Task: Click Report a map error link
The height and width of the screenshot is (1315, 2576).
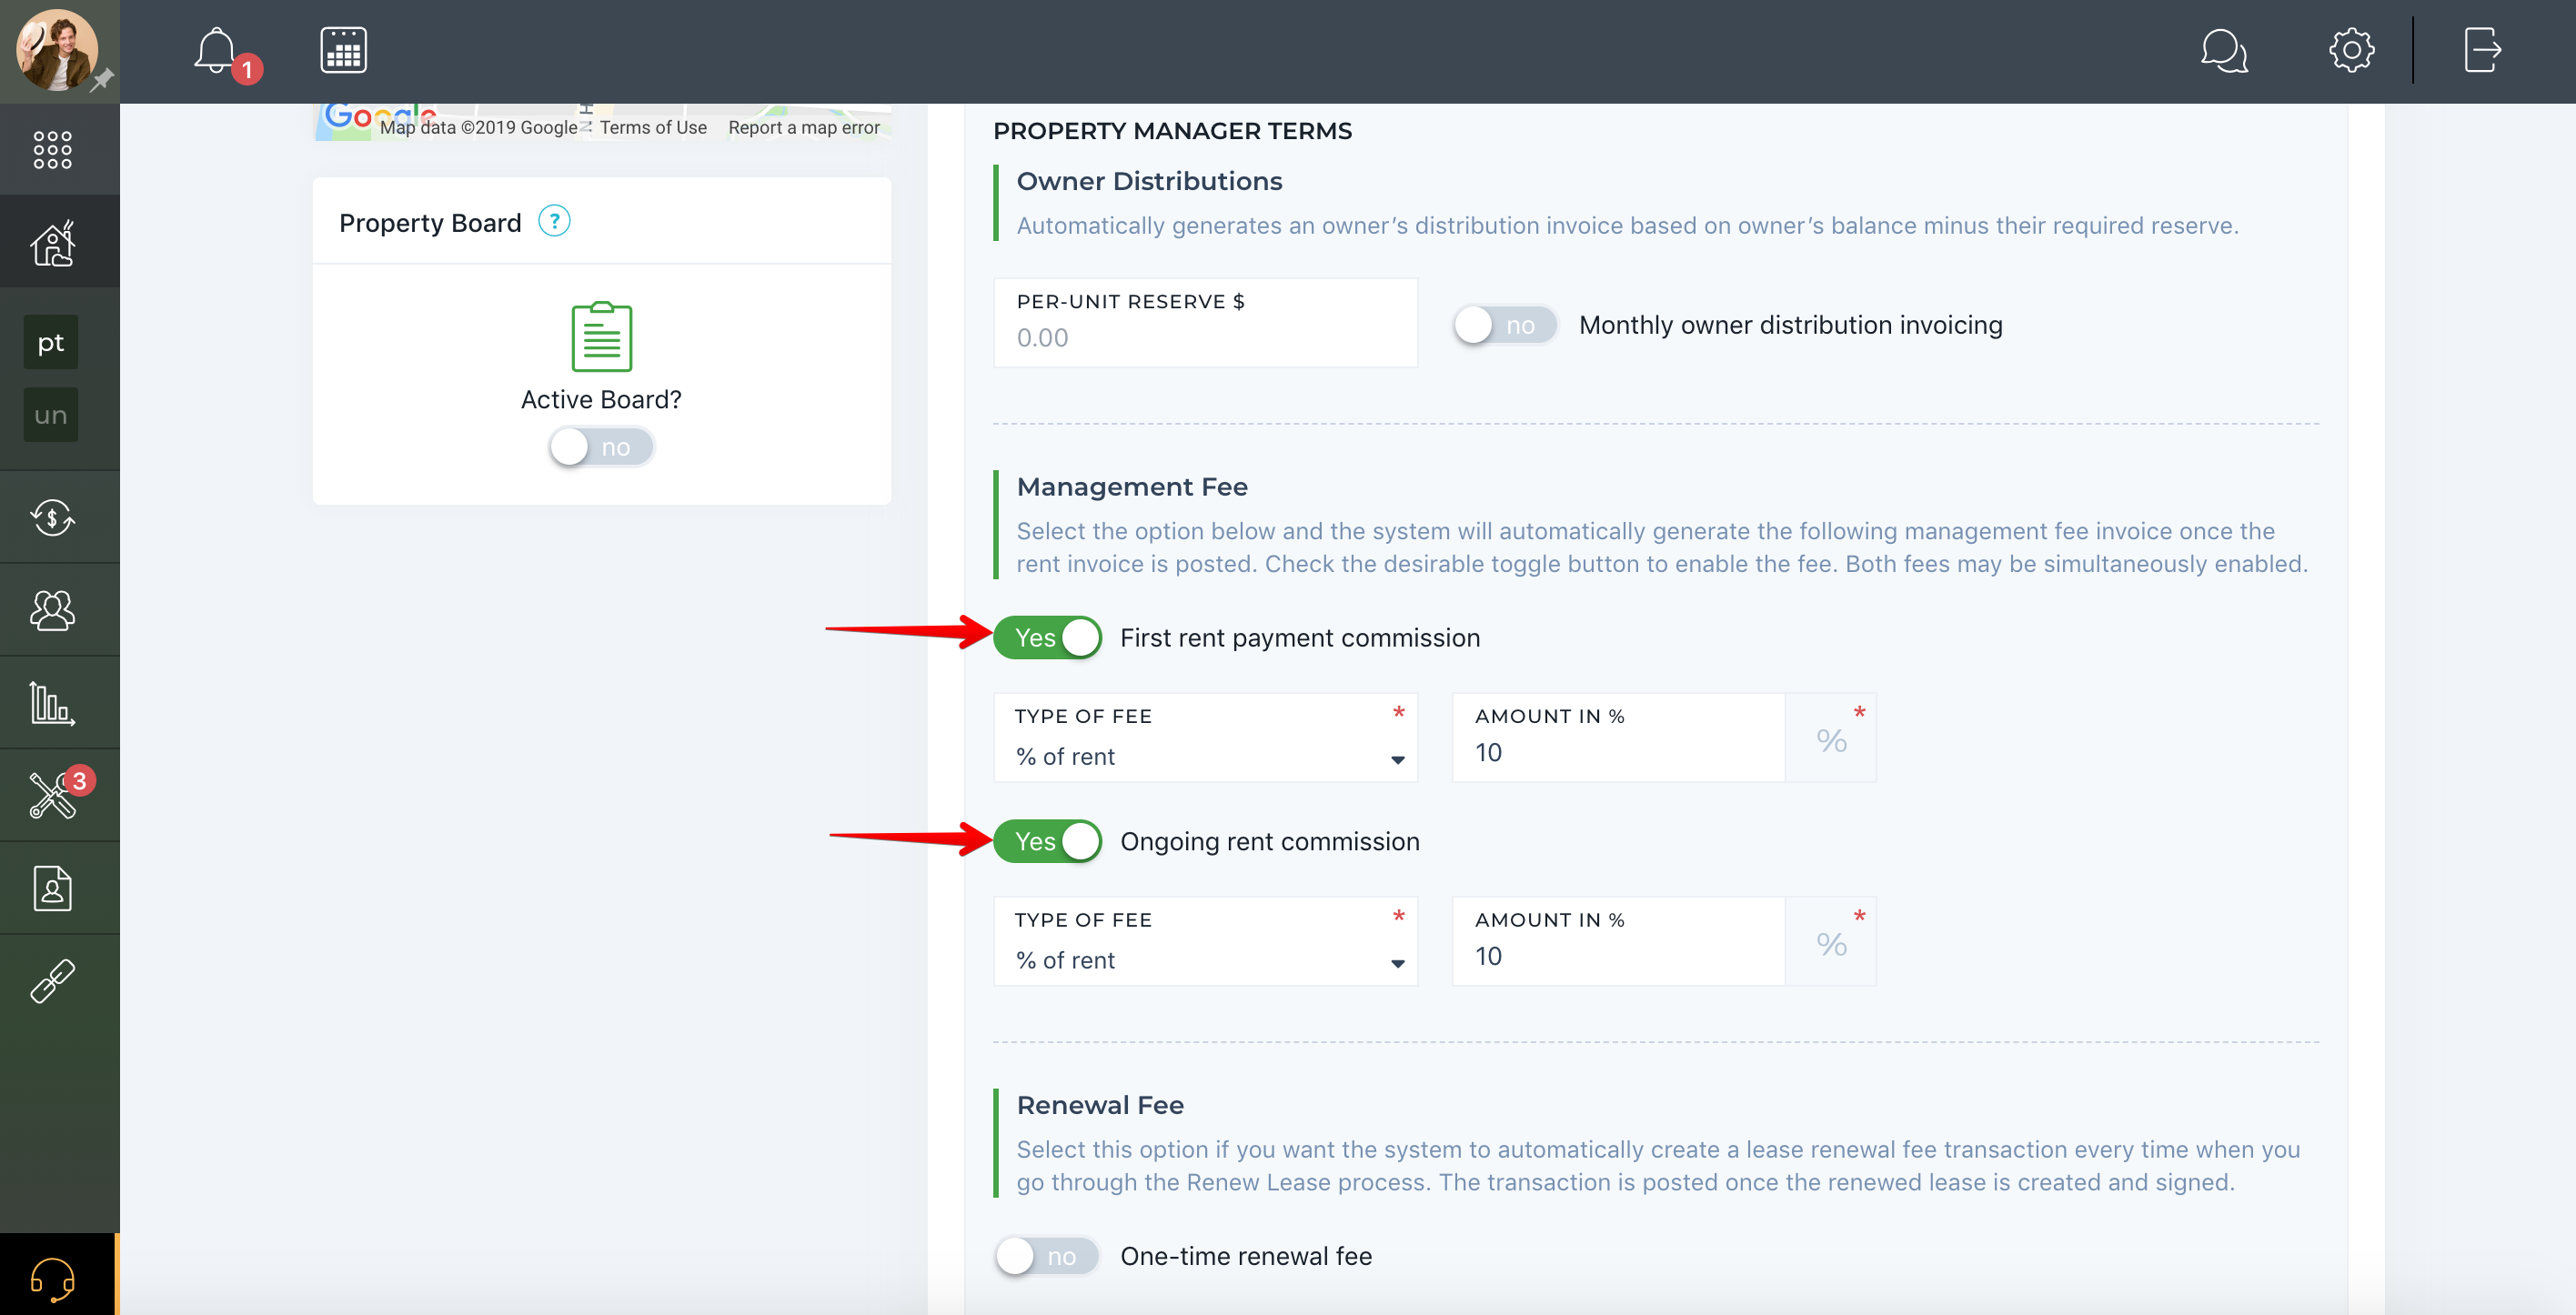Action: tap(804, 128)
